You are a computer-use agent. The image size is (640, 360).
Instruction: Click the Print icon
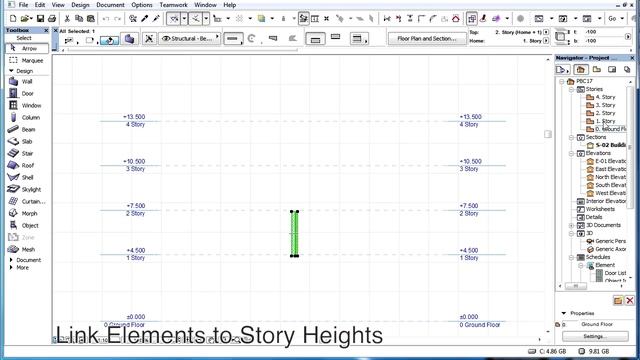(52, 18)
